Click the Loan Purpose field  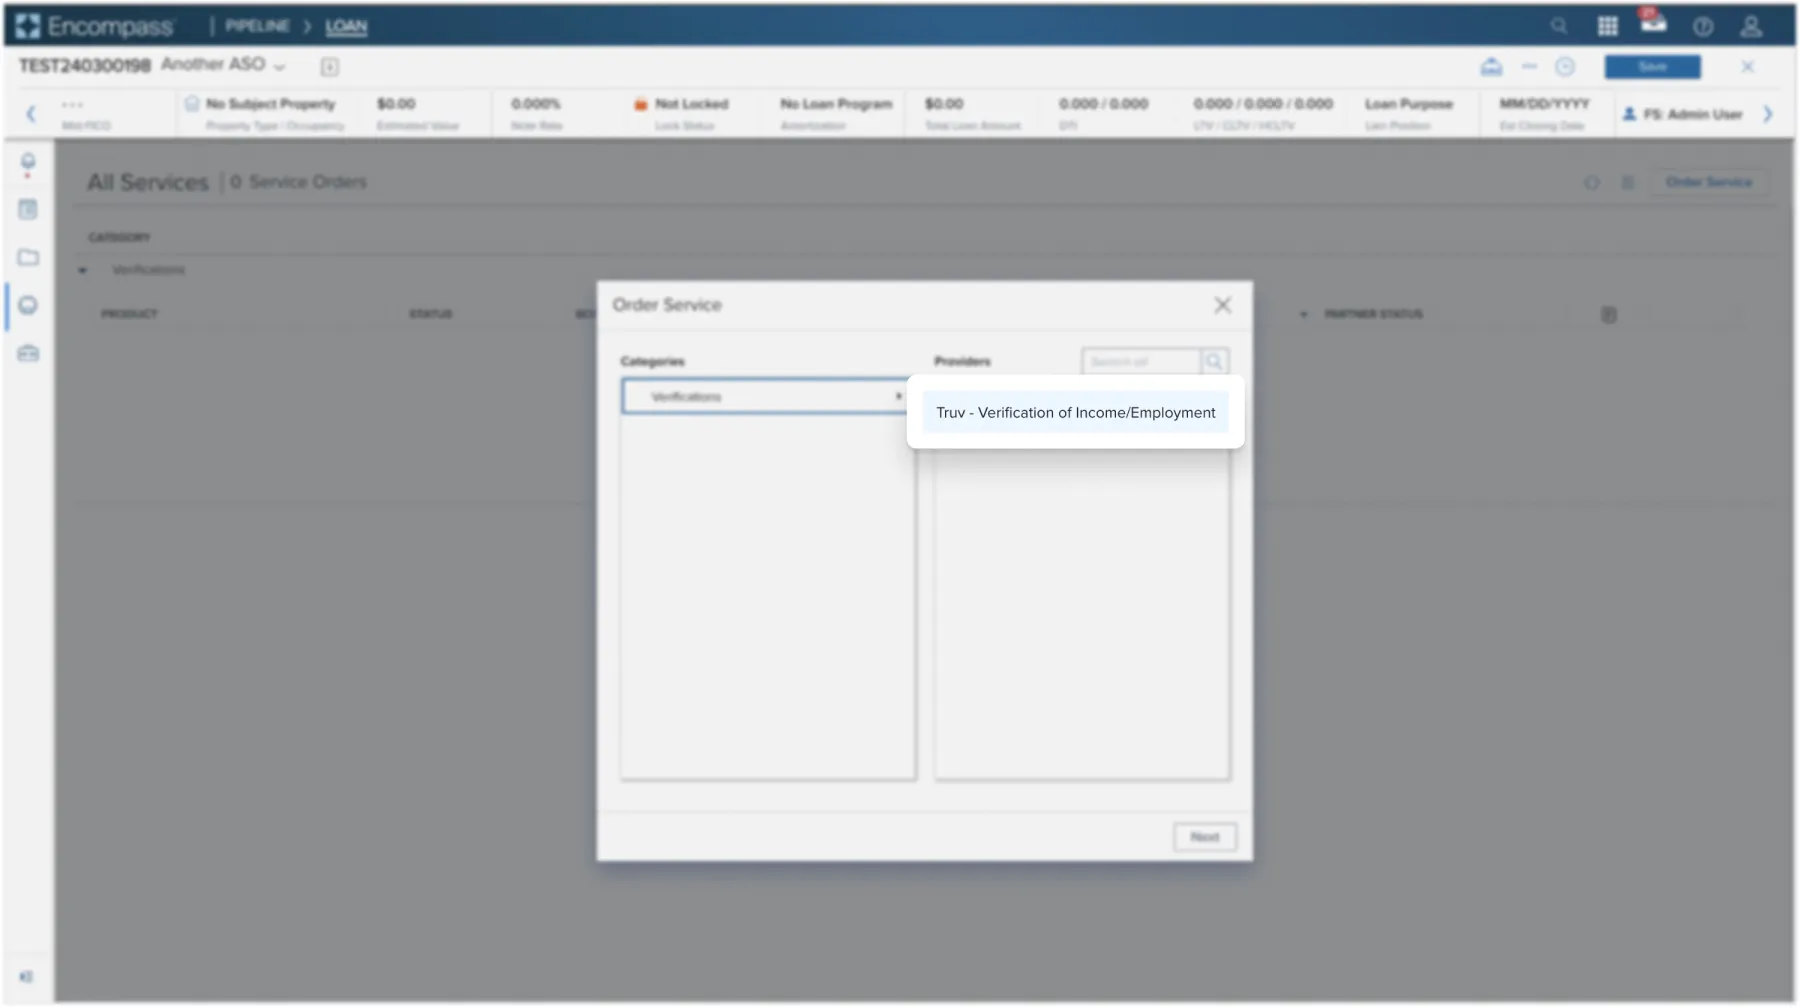point(1408,104)
